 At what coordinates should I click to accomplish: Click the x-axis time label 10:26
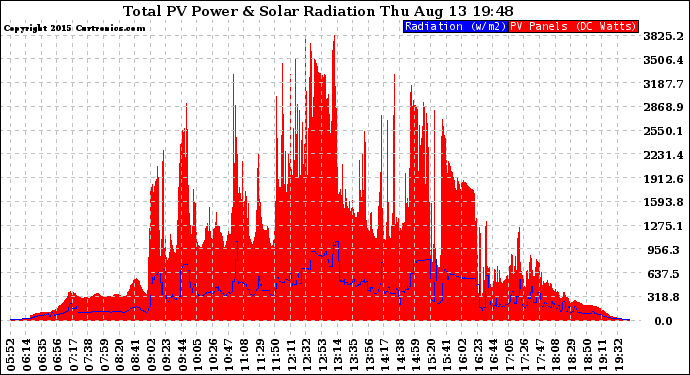[213, 355]
